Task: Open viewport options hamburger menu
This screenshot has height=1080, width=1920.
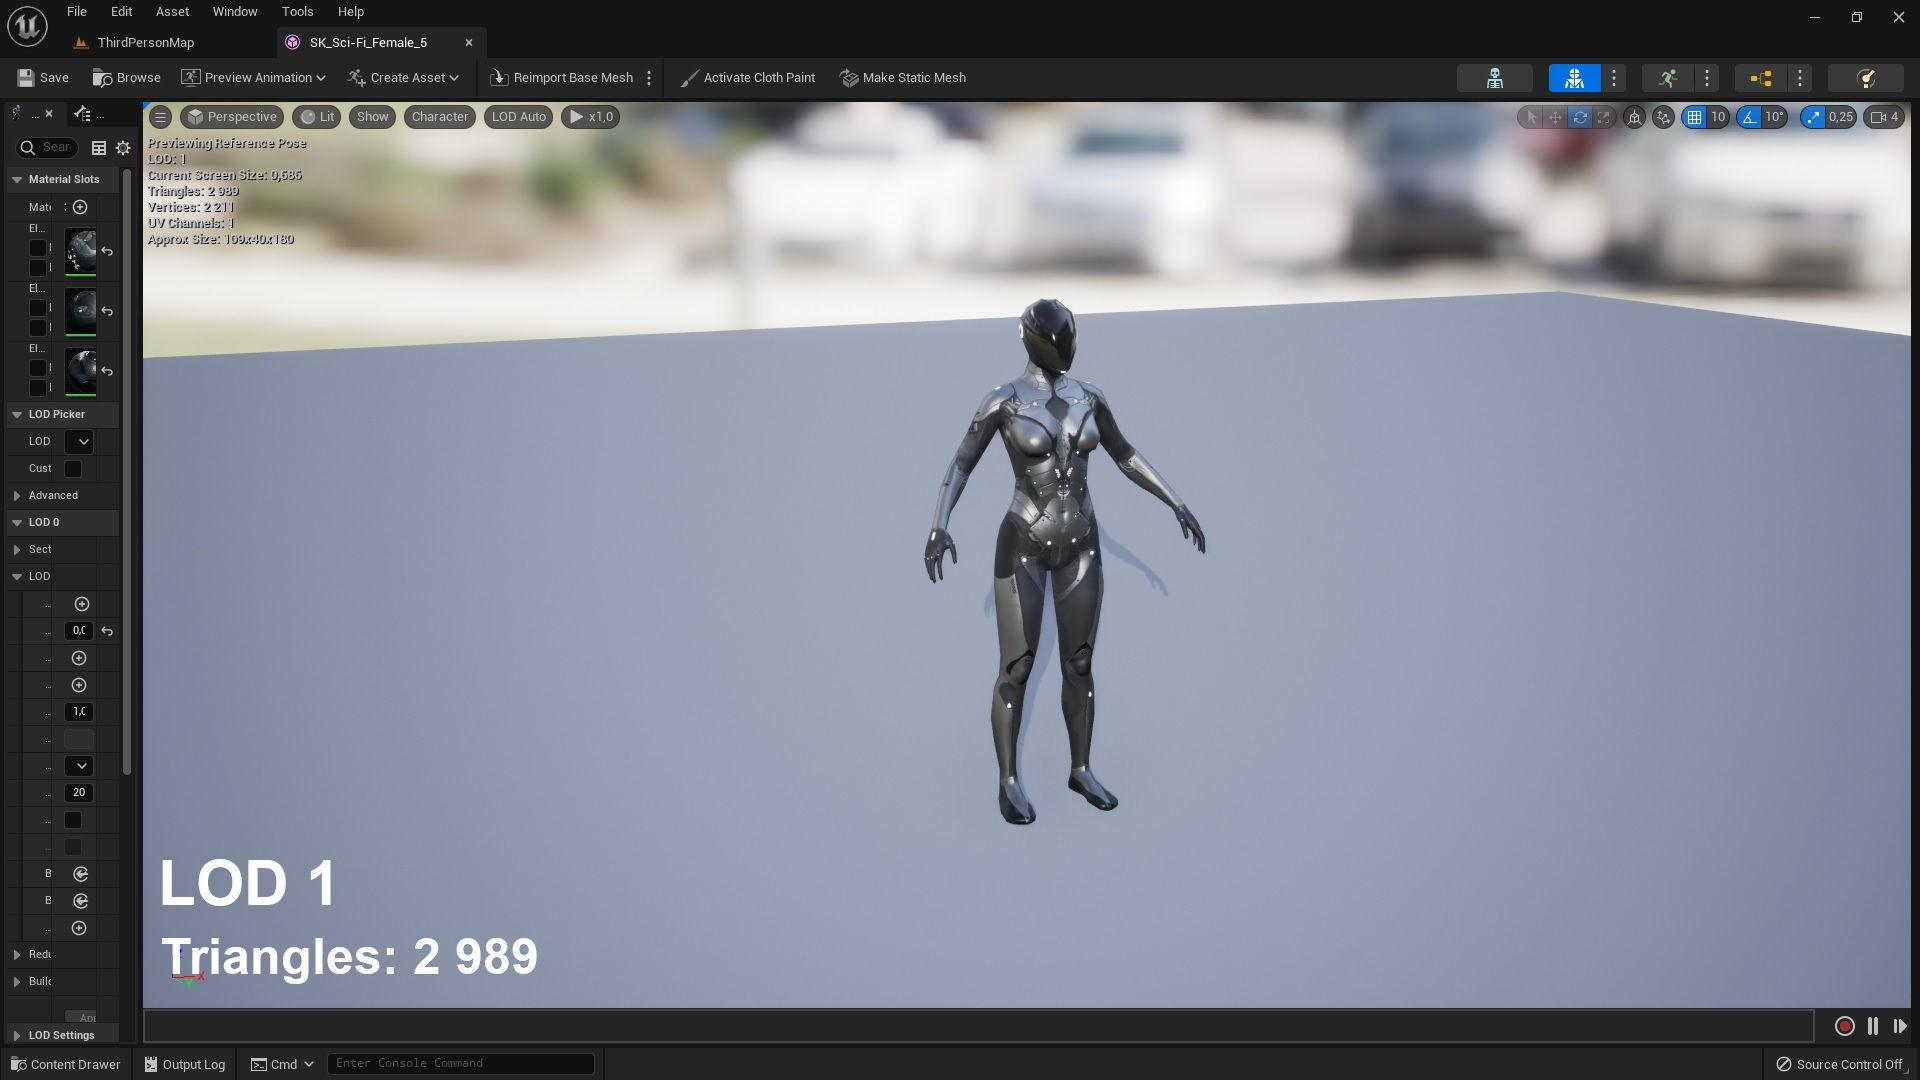Action: [x=160, y=117]
